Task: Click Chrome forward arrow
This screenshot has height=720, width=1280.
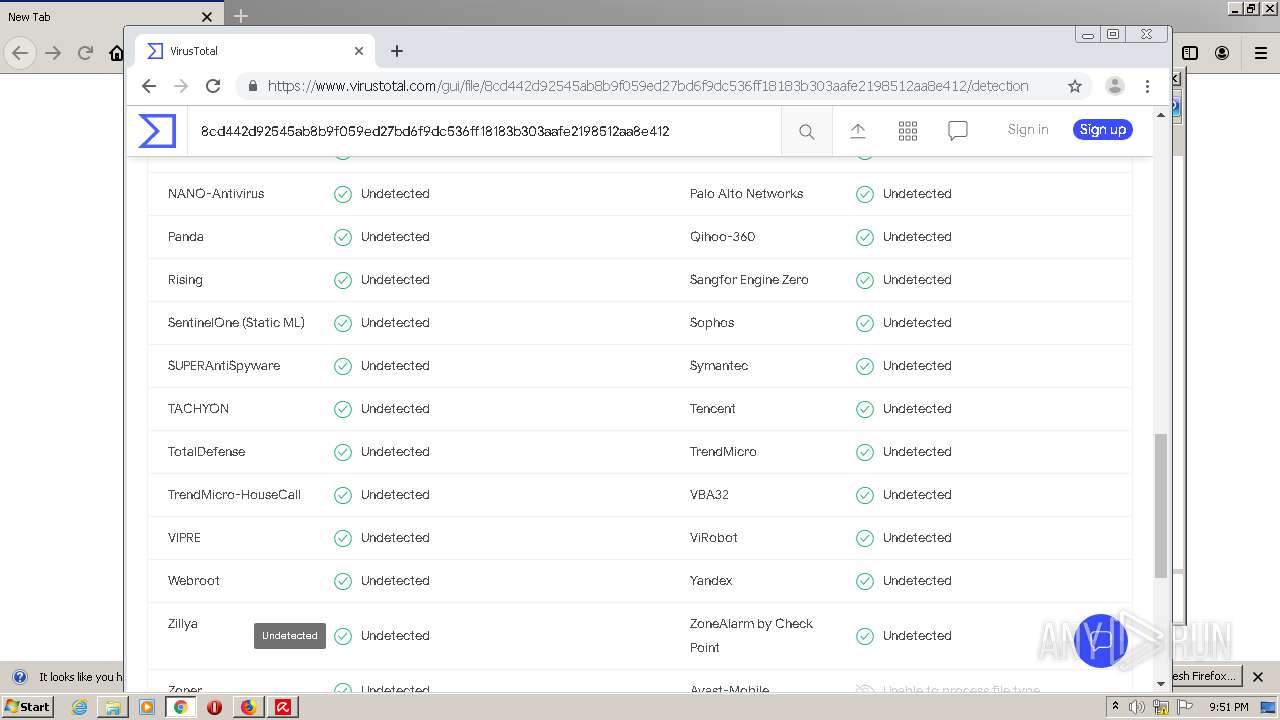Action: 181,86
